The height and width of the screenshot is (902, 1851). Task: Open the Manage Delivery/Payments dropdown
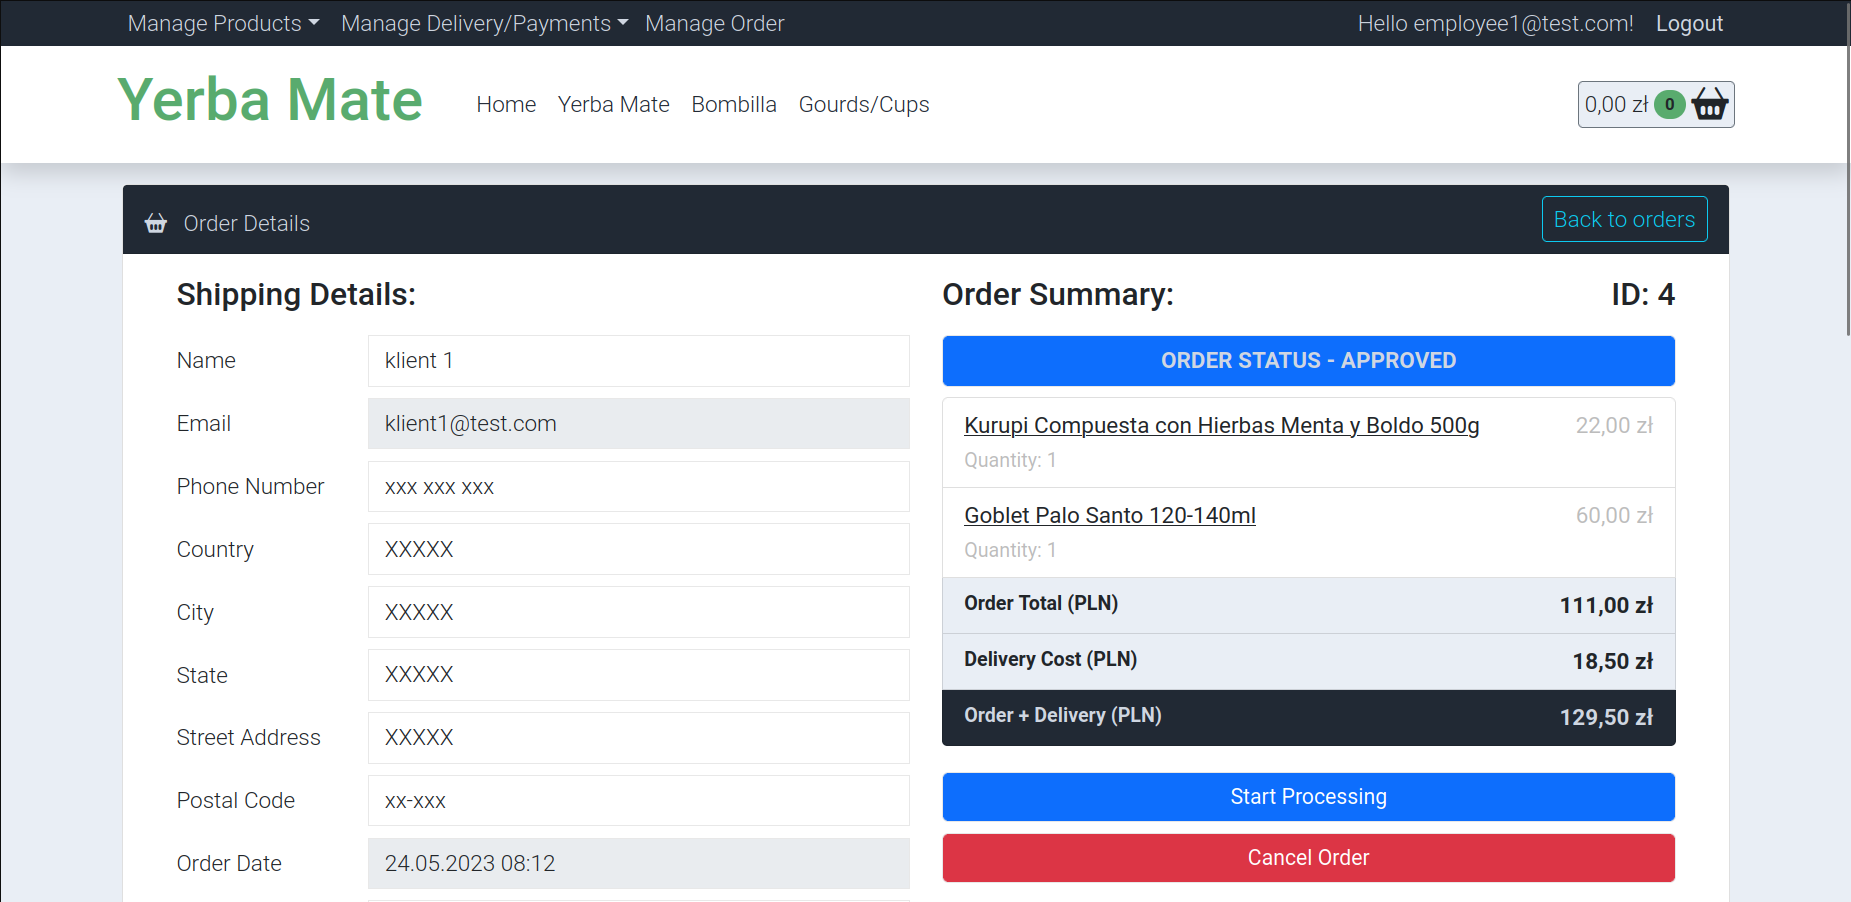coord(484,23)
